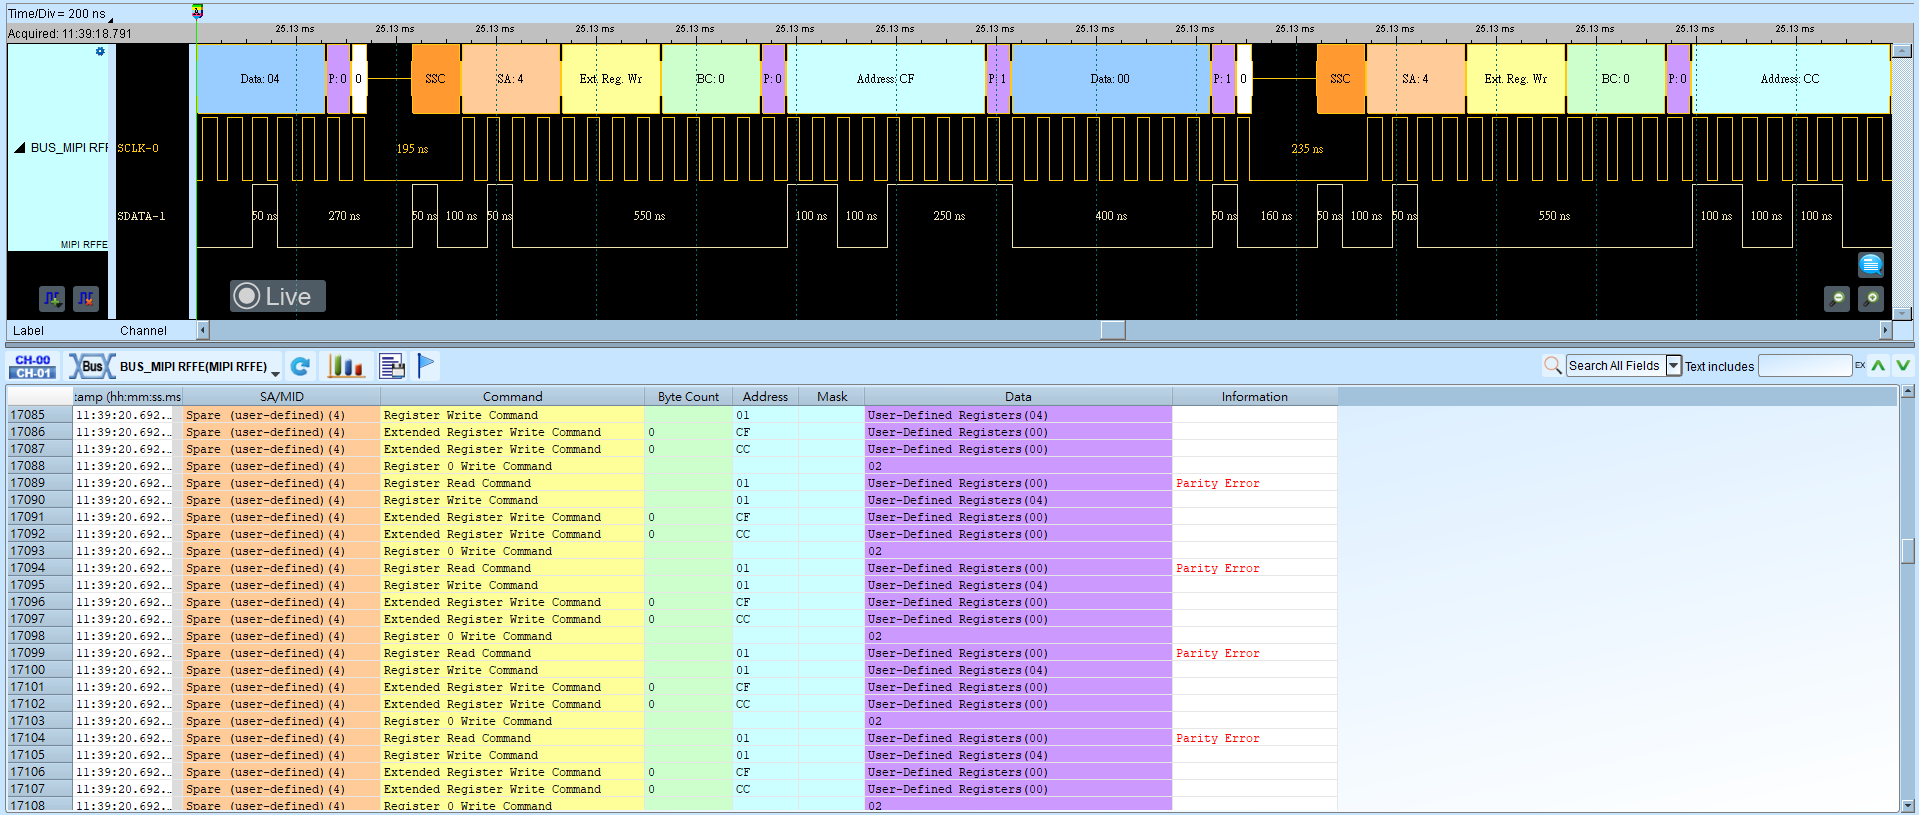Click the Bus decode icon

point(91,366)
